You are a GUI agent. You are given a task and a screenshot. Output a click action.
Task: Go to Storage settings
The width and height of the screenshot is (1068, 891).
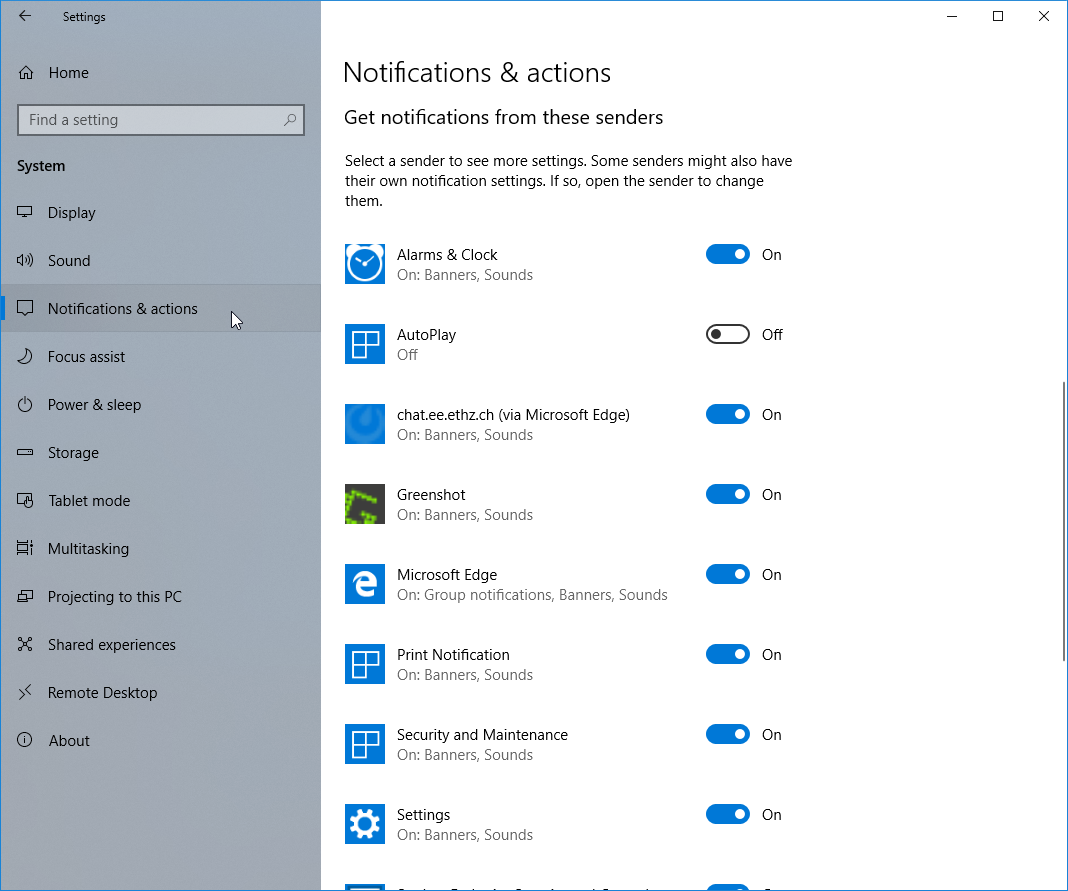[161, 452]
